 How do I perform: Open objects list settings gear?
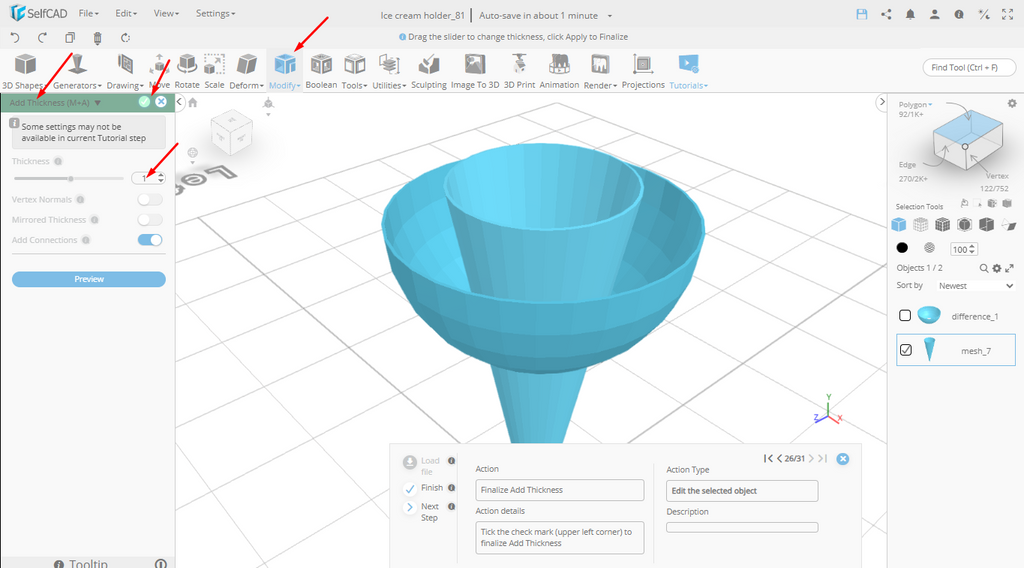[x=997, y=268]
